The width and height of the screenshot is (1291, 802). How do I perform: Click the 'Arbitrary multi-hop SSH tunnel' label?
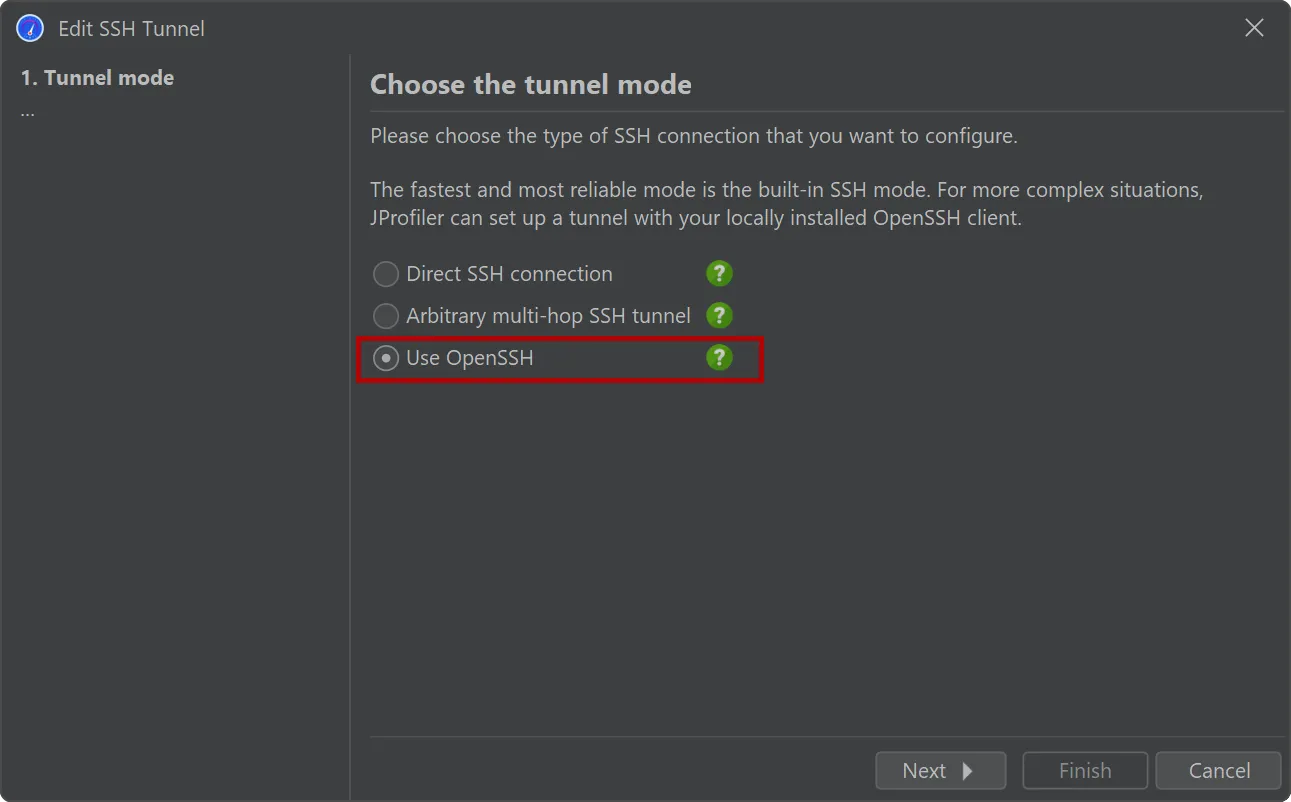coord(548,316)
